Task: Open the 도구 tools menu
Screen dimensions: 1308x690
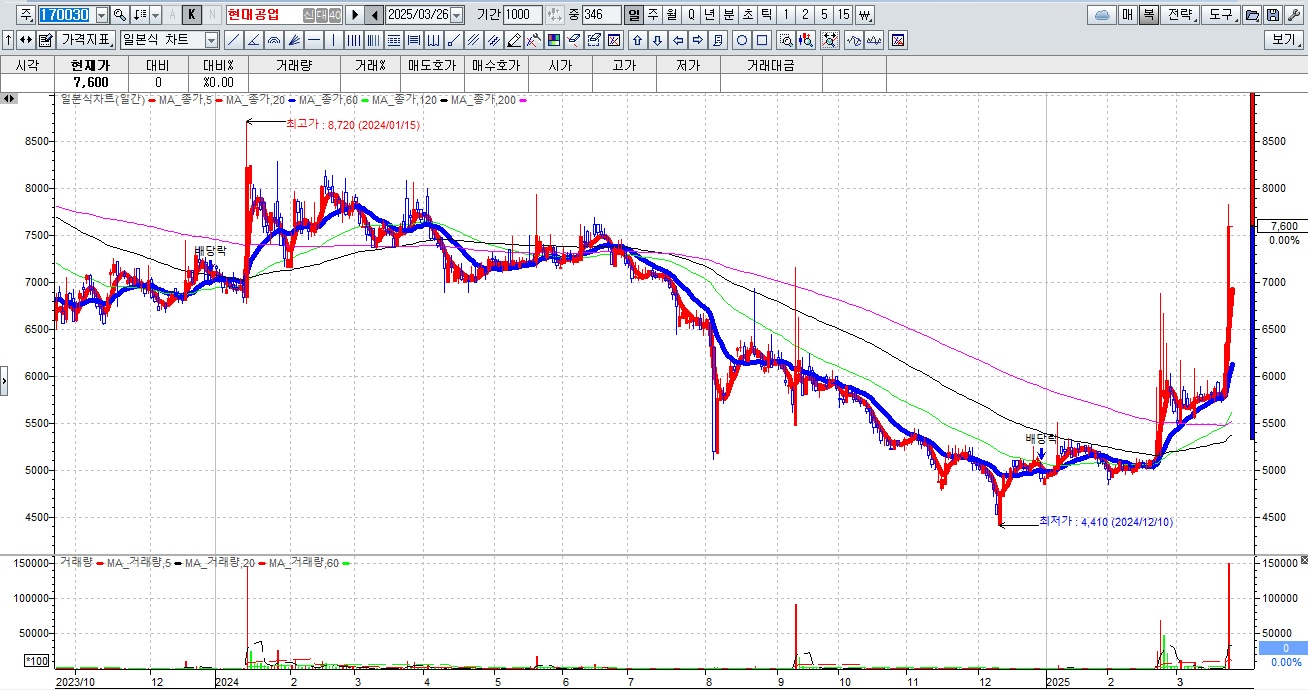Action: (x=1221, y=15)
